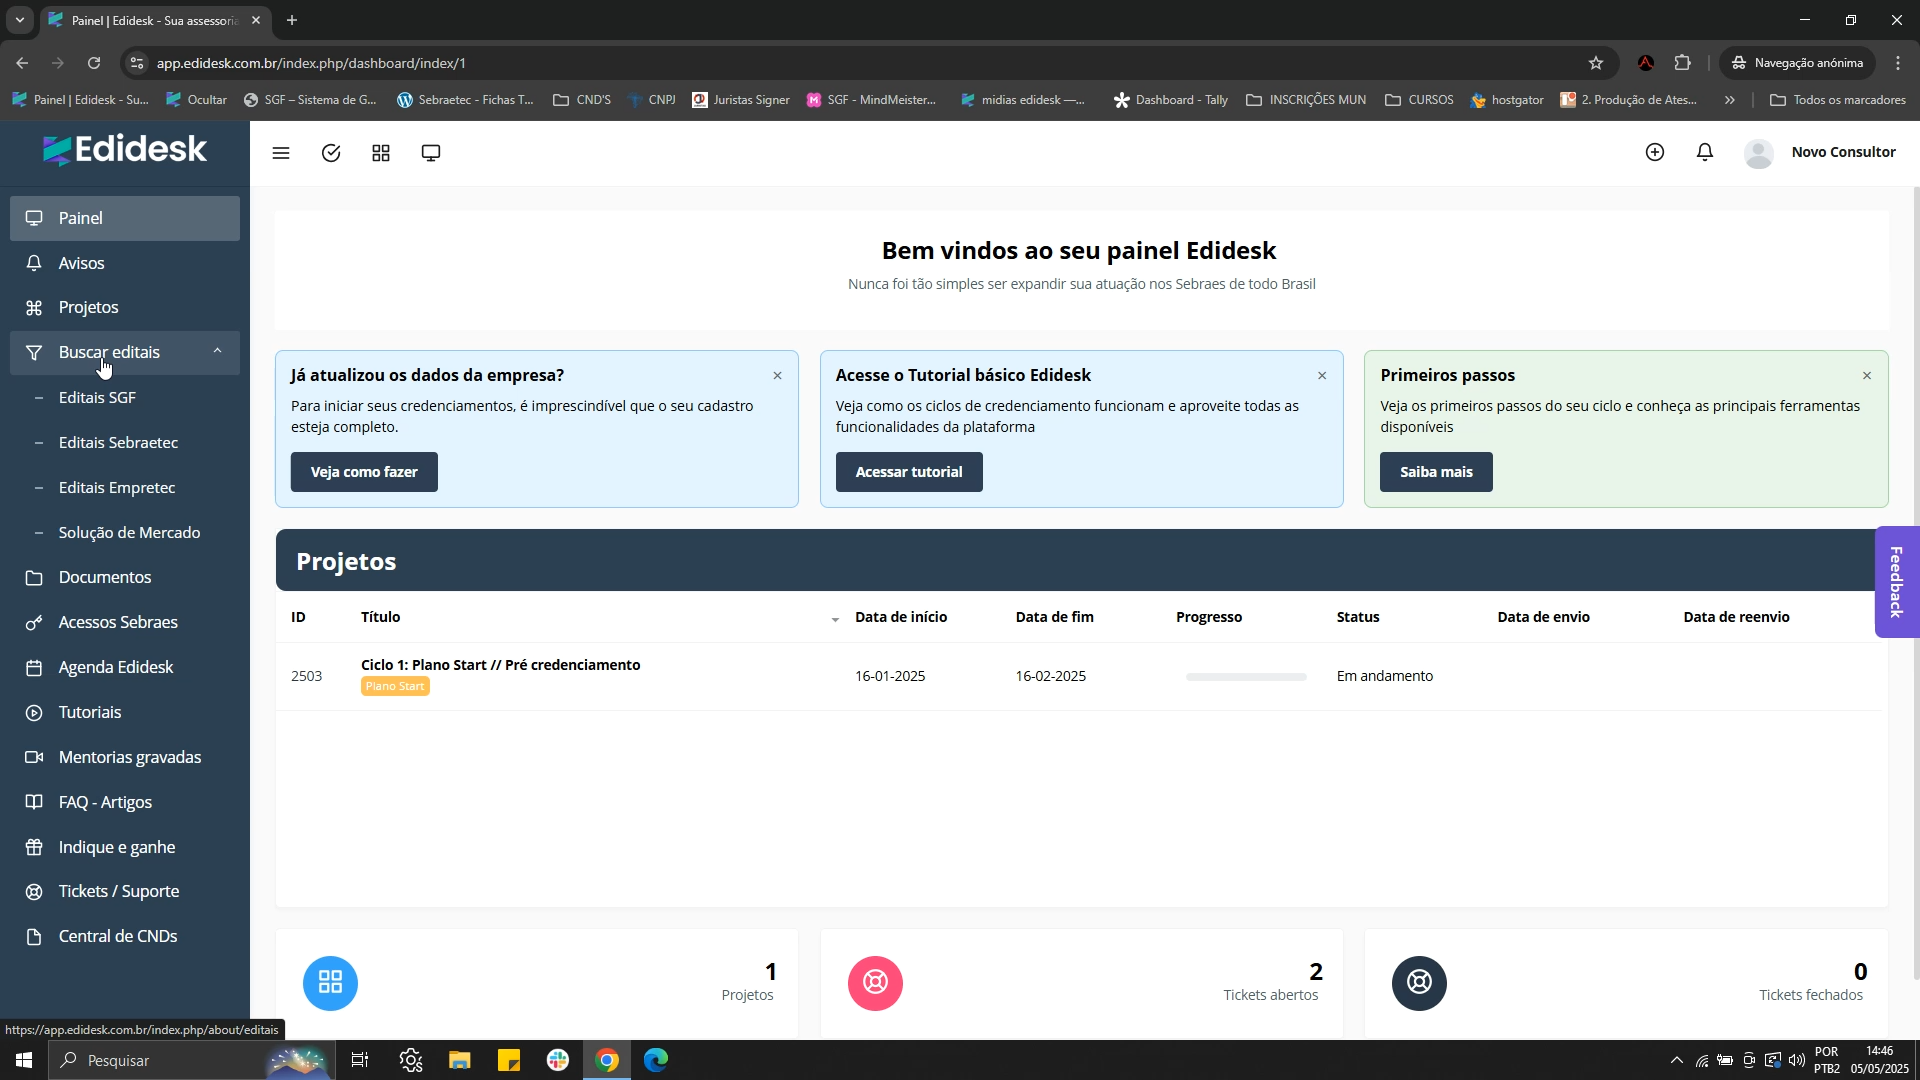Click the progress bar of project 2503
The image size is (1920, 1080).
(1246, 677)
